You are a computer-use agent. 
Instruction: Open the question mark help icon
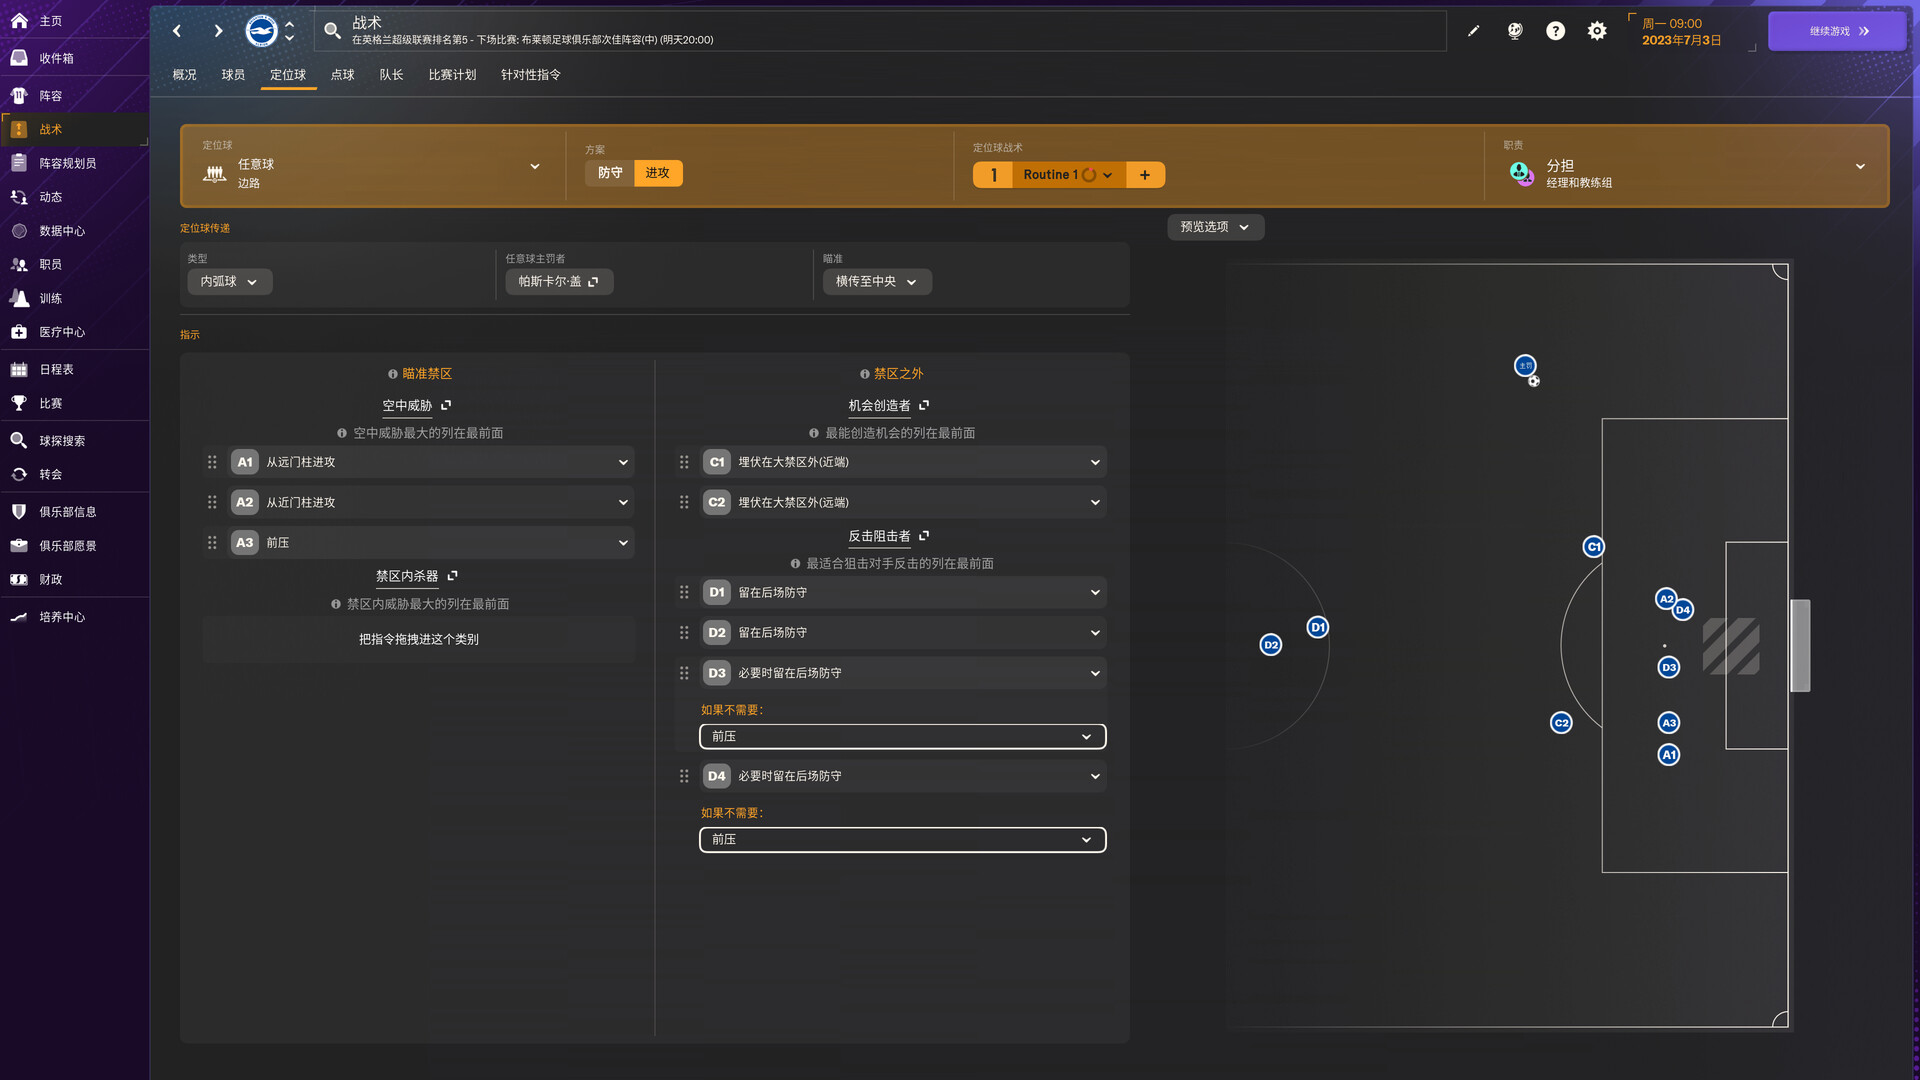(1555, 31)
